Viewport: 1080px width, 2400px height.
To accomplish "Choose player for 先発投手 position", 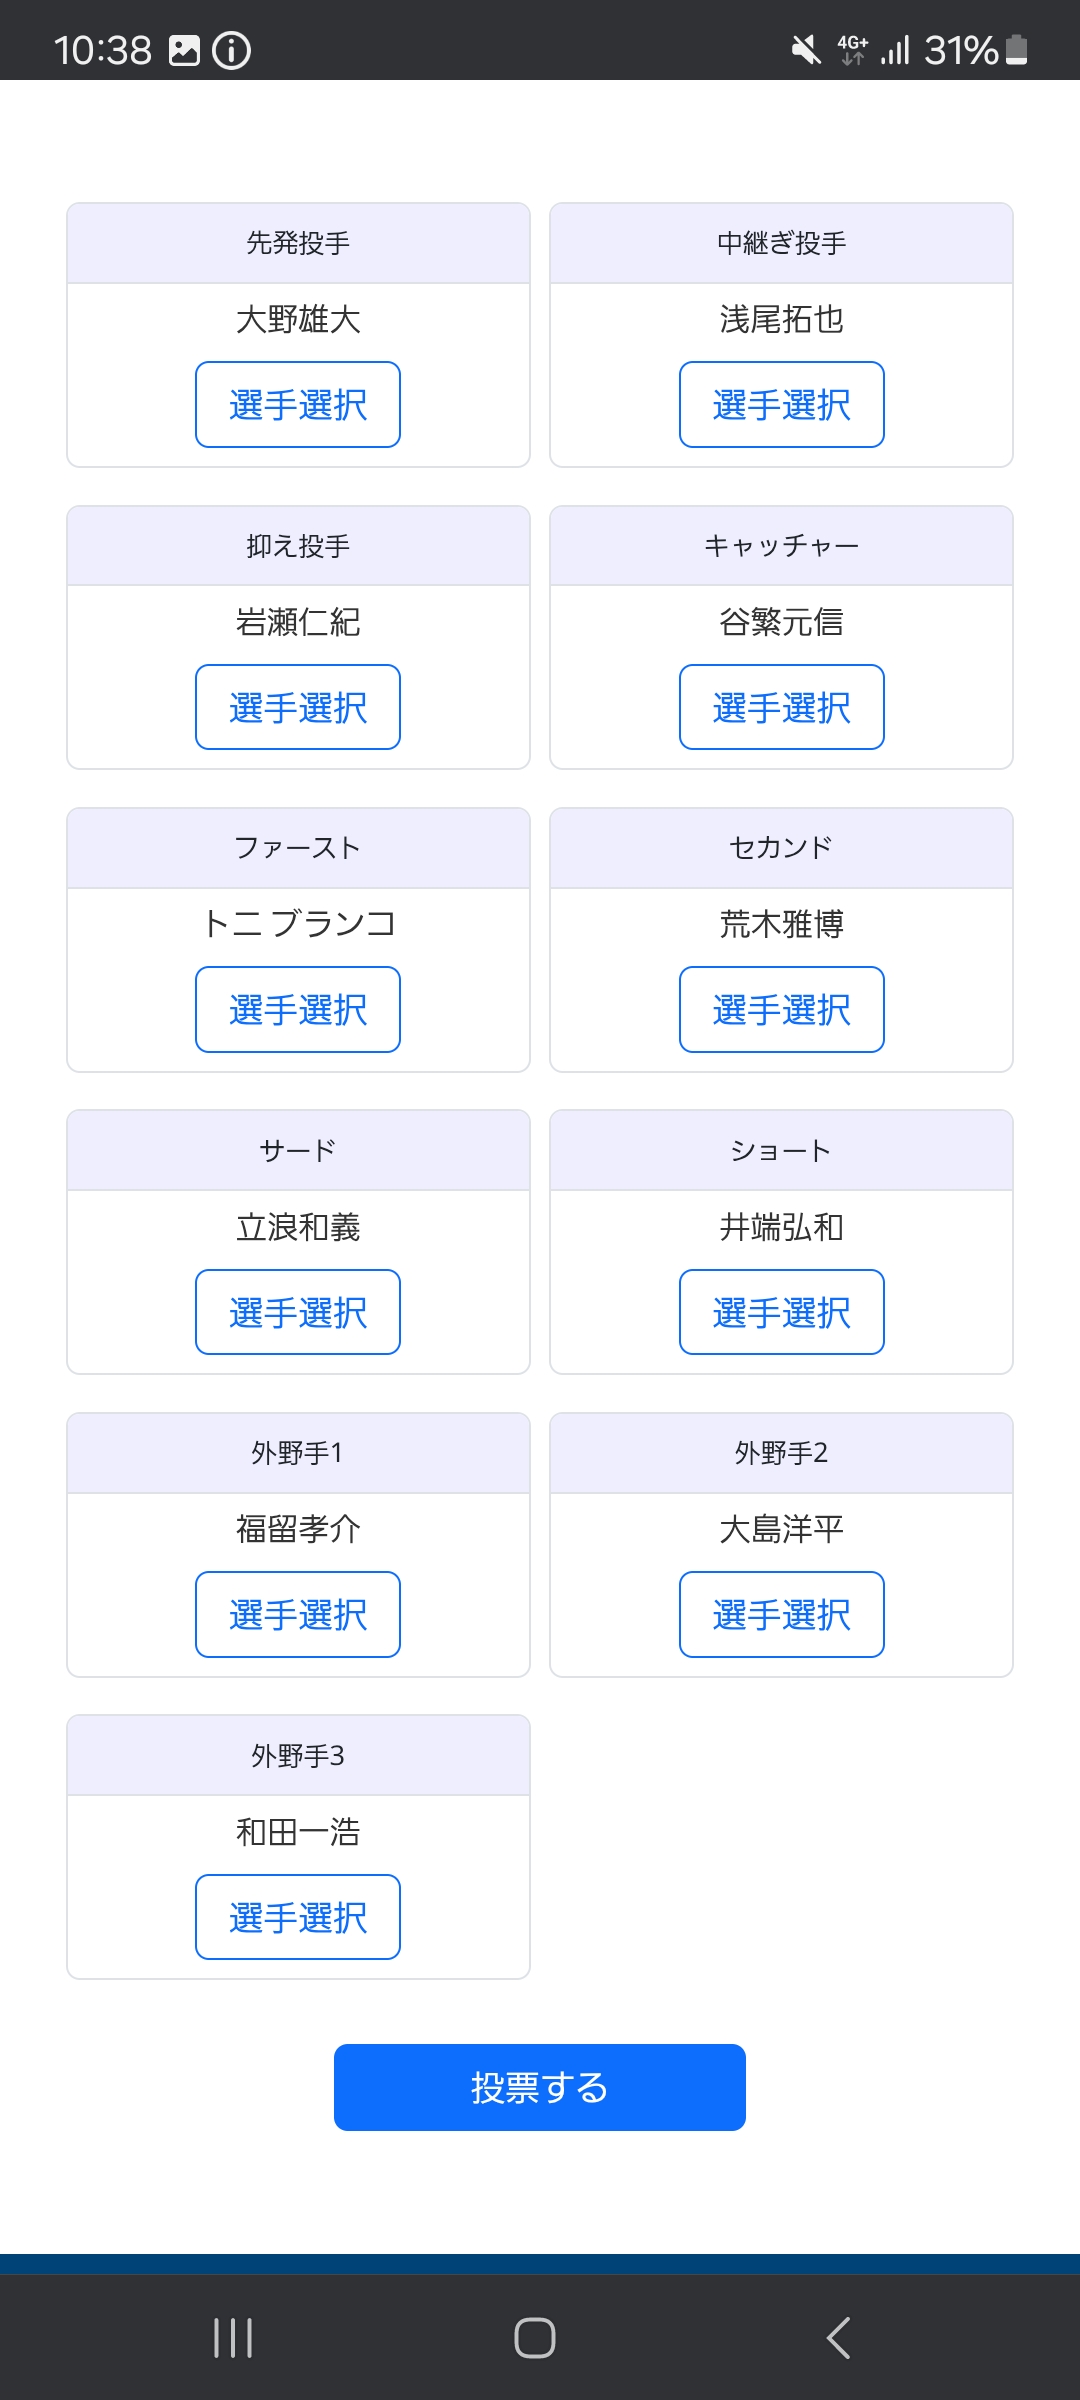I will [x=298, y=405].
